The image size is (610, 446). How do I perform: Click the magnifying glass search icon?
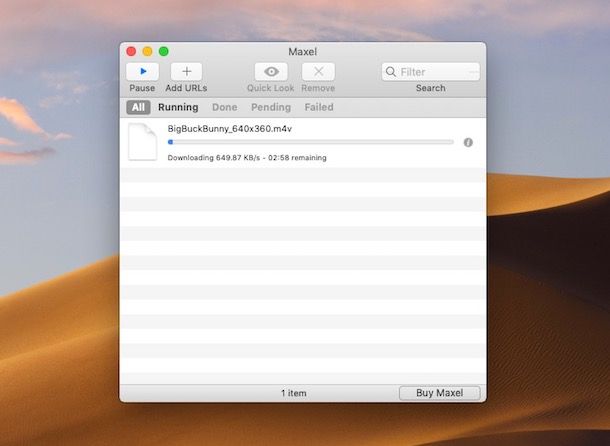click(x=390, y=72)
